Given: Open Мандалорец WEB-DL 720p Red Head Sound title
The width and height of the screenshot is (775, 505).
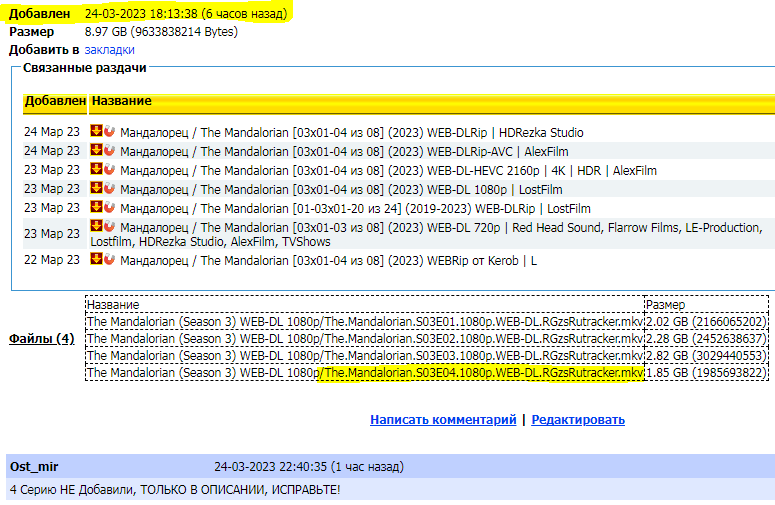Looking at the screenshot, I should (x=427, y=234).
